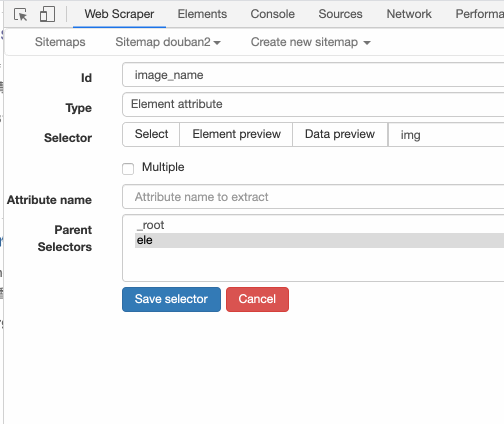The width and height of the screenshot is (504, 424).
Task: Switch to the Elements tab
Action: point(202,14)
